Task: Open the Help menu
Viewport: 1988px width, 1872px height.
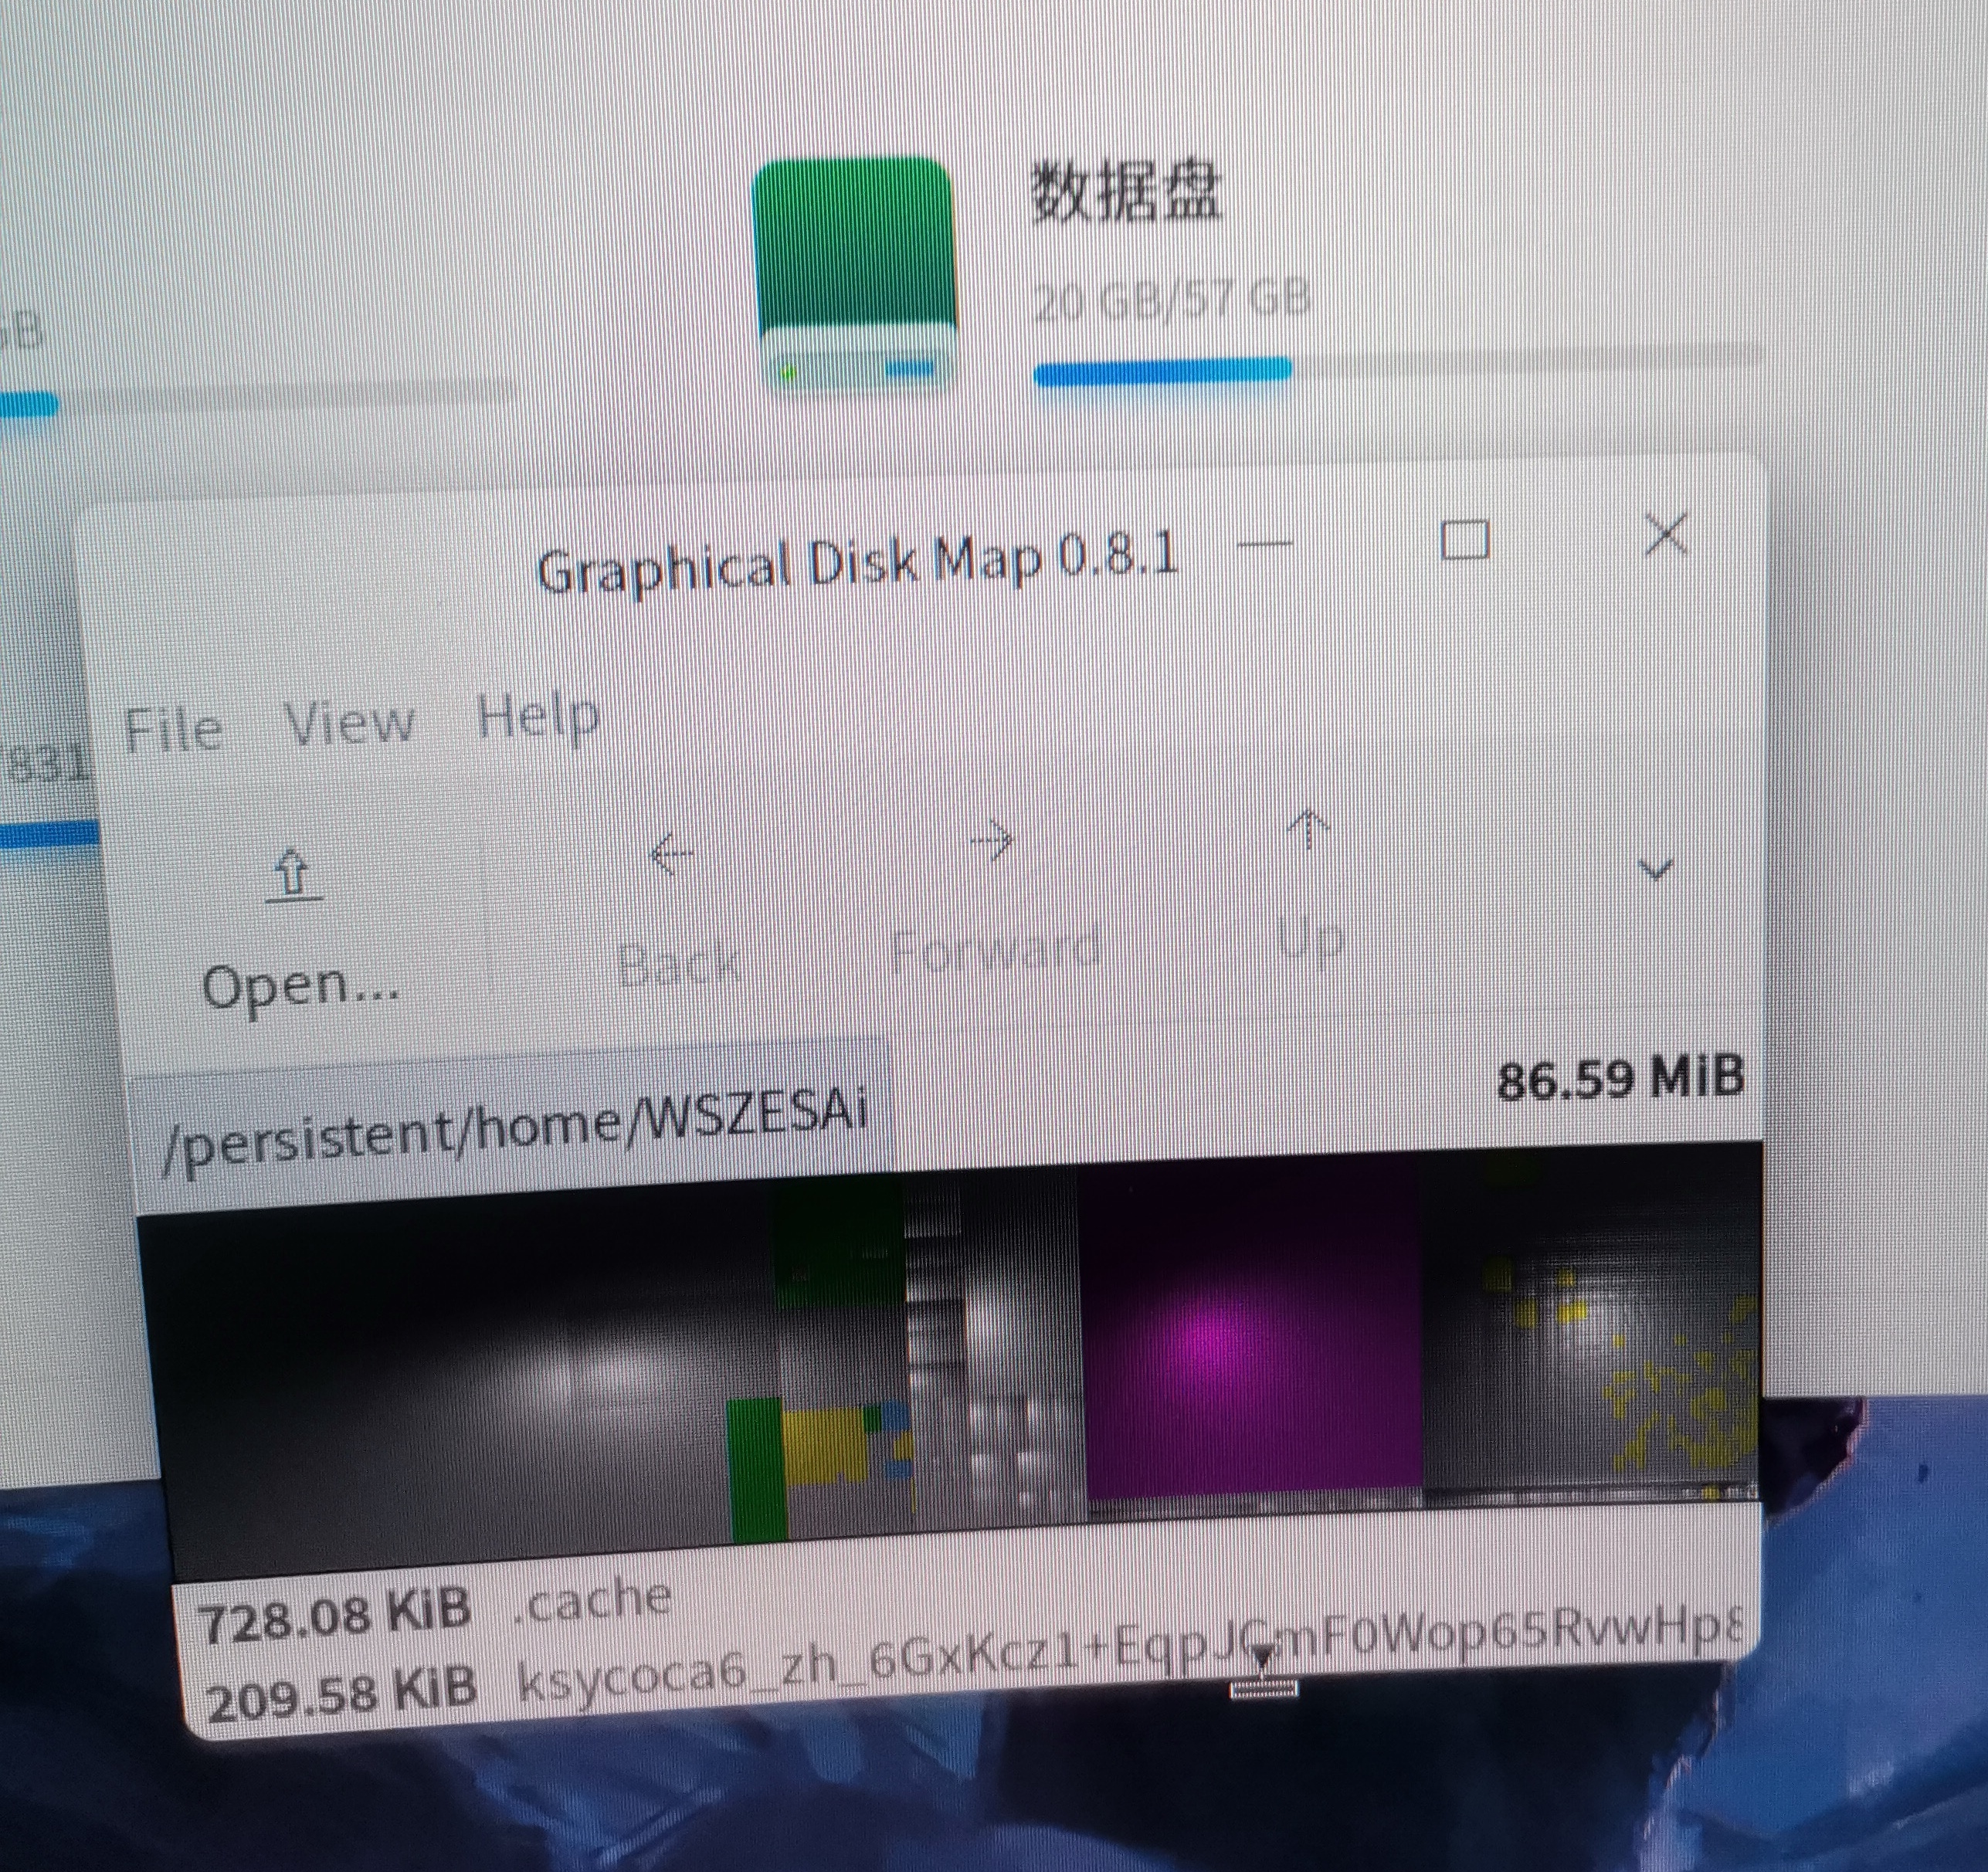Action: pos(538,717)
